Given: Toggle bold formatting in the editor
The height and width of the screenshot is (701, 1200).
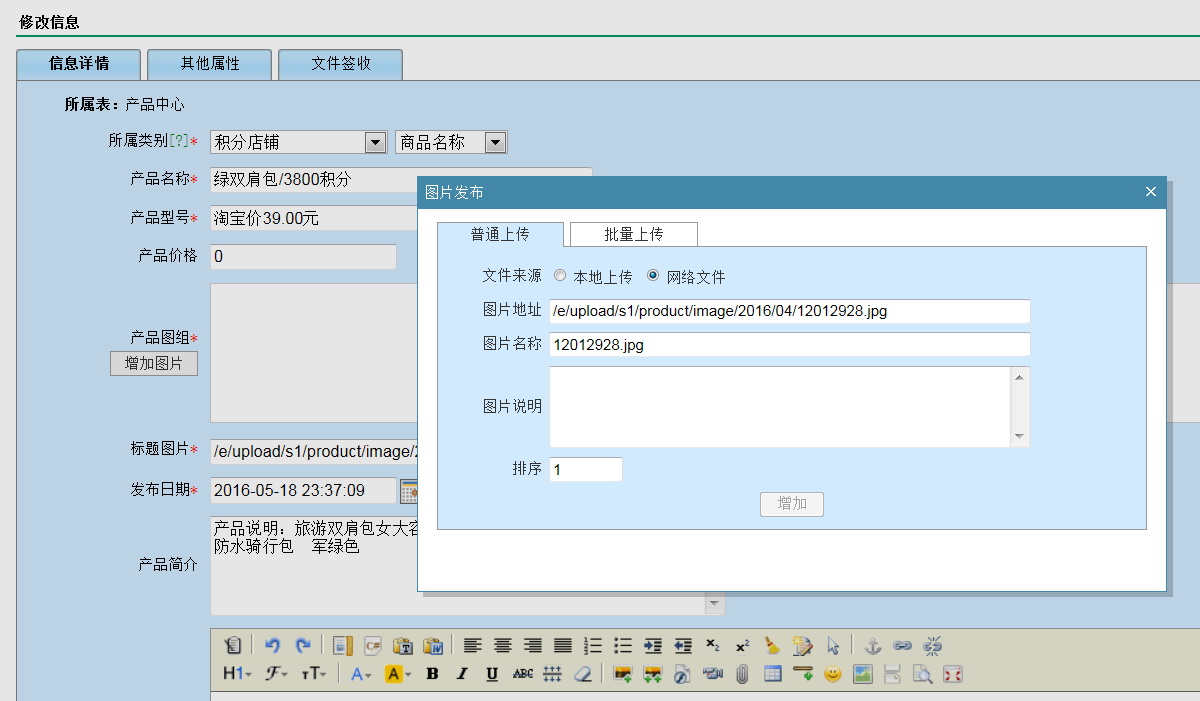Looking at the screenshot, I should click(x=432, y=674).
